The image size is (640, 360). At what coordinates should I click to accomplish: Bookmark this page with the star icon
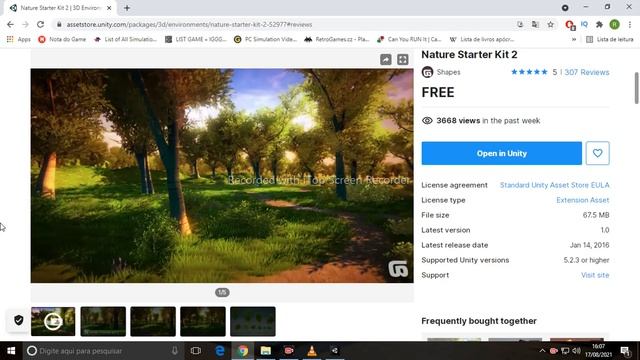551,24
